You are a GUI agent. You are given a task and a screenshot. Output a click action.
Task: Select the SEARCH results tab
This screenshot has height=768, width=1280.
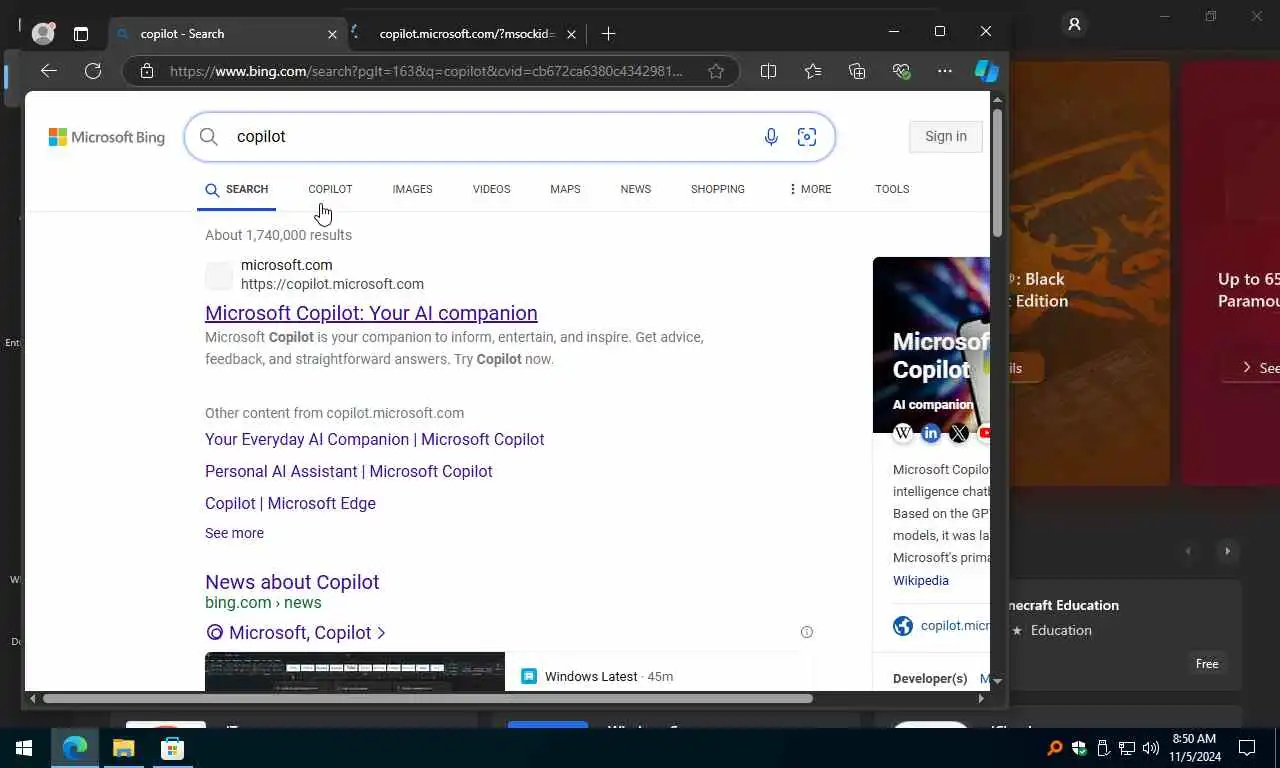(x=237, y=189)
